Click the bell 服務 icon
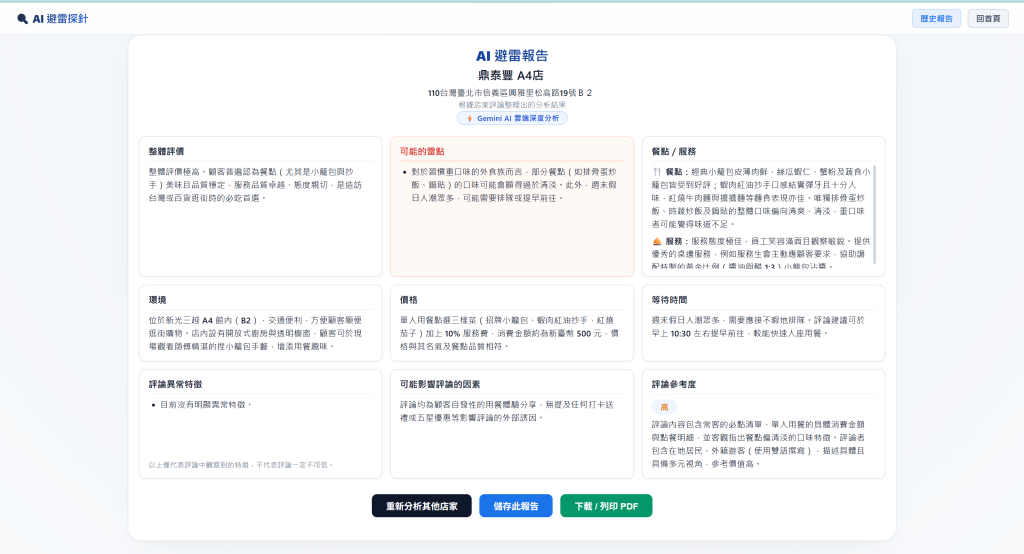This screenshot has width=1024, height=554. [x=657, y=241]
